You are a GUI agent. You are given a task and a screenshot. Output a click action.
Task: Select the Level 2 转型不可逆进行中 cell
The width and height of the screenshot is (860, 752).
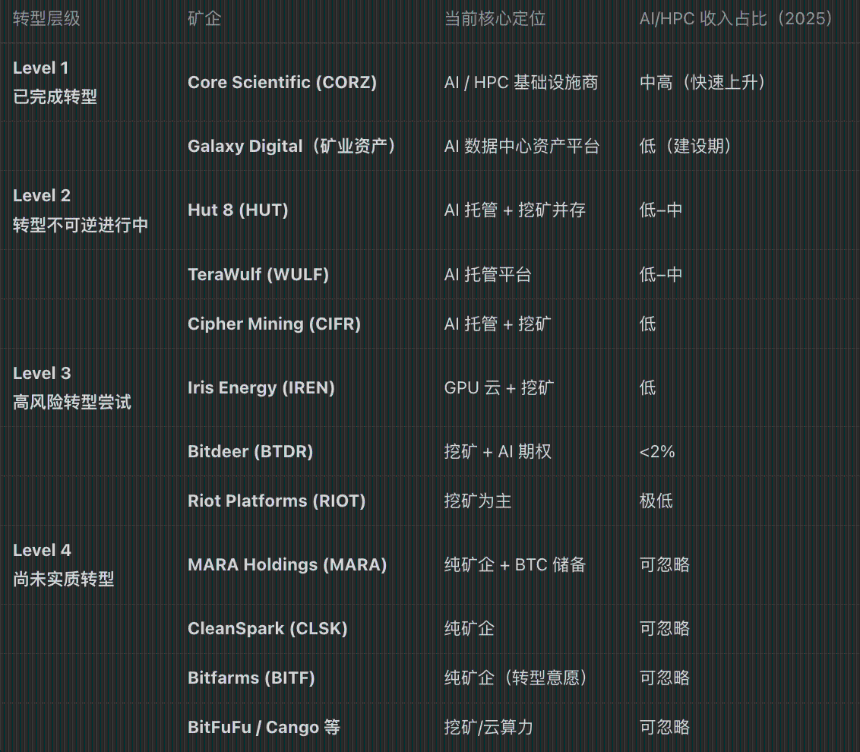pos(80,210)
